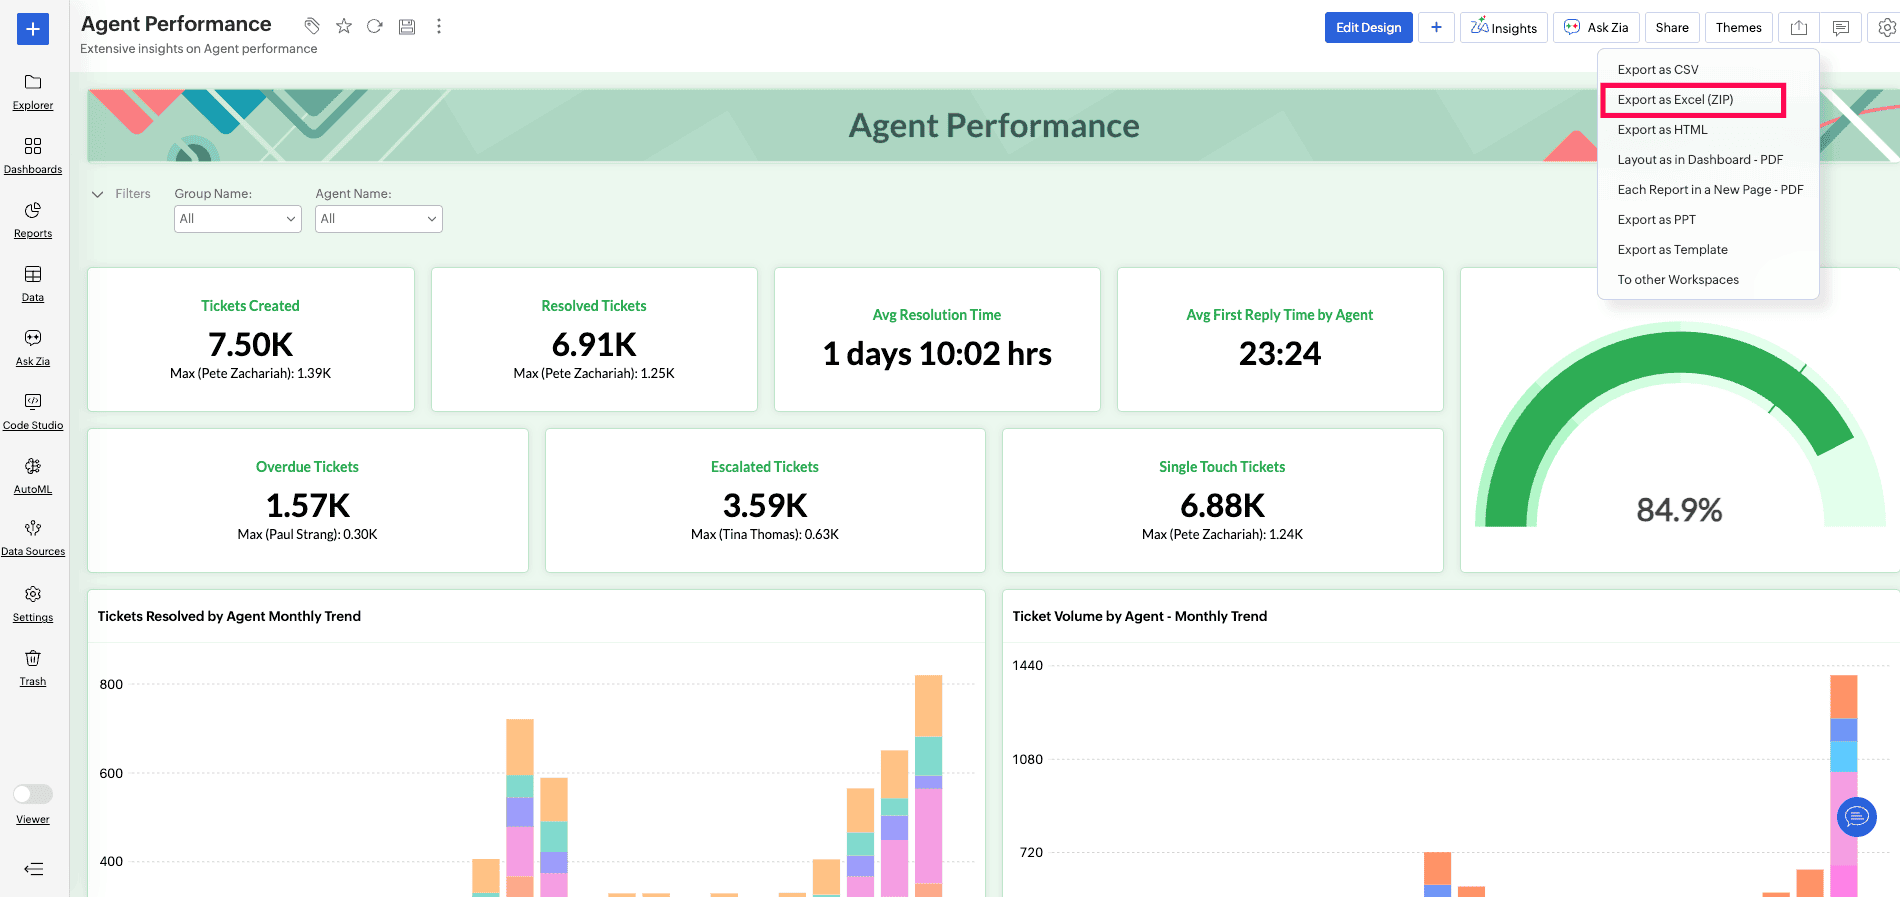Viewport: 1900px width, 897px height.
Task: Click the Ask Zia toolbar button
Action: (1596, 28)
